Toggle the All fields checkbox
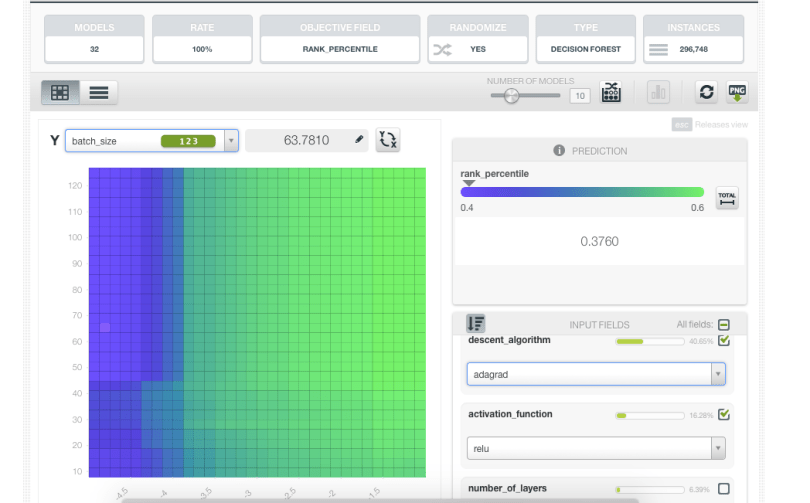The height and width of the screenshot is (503, 810). point(724,325)
